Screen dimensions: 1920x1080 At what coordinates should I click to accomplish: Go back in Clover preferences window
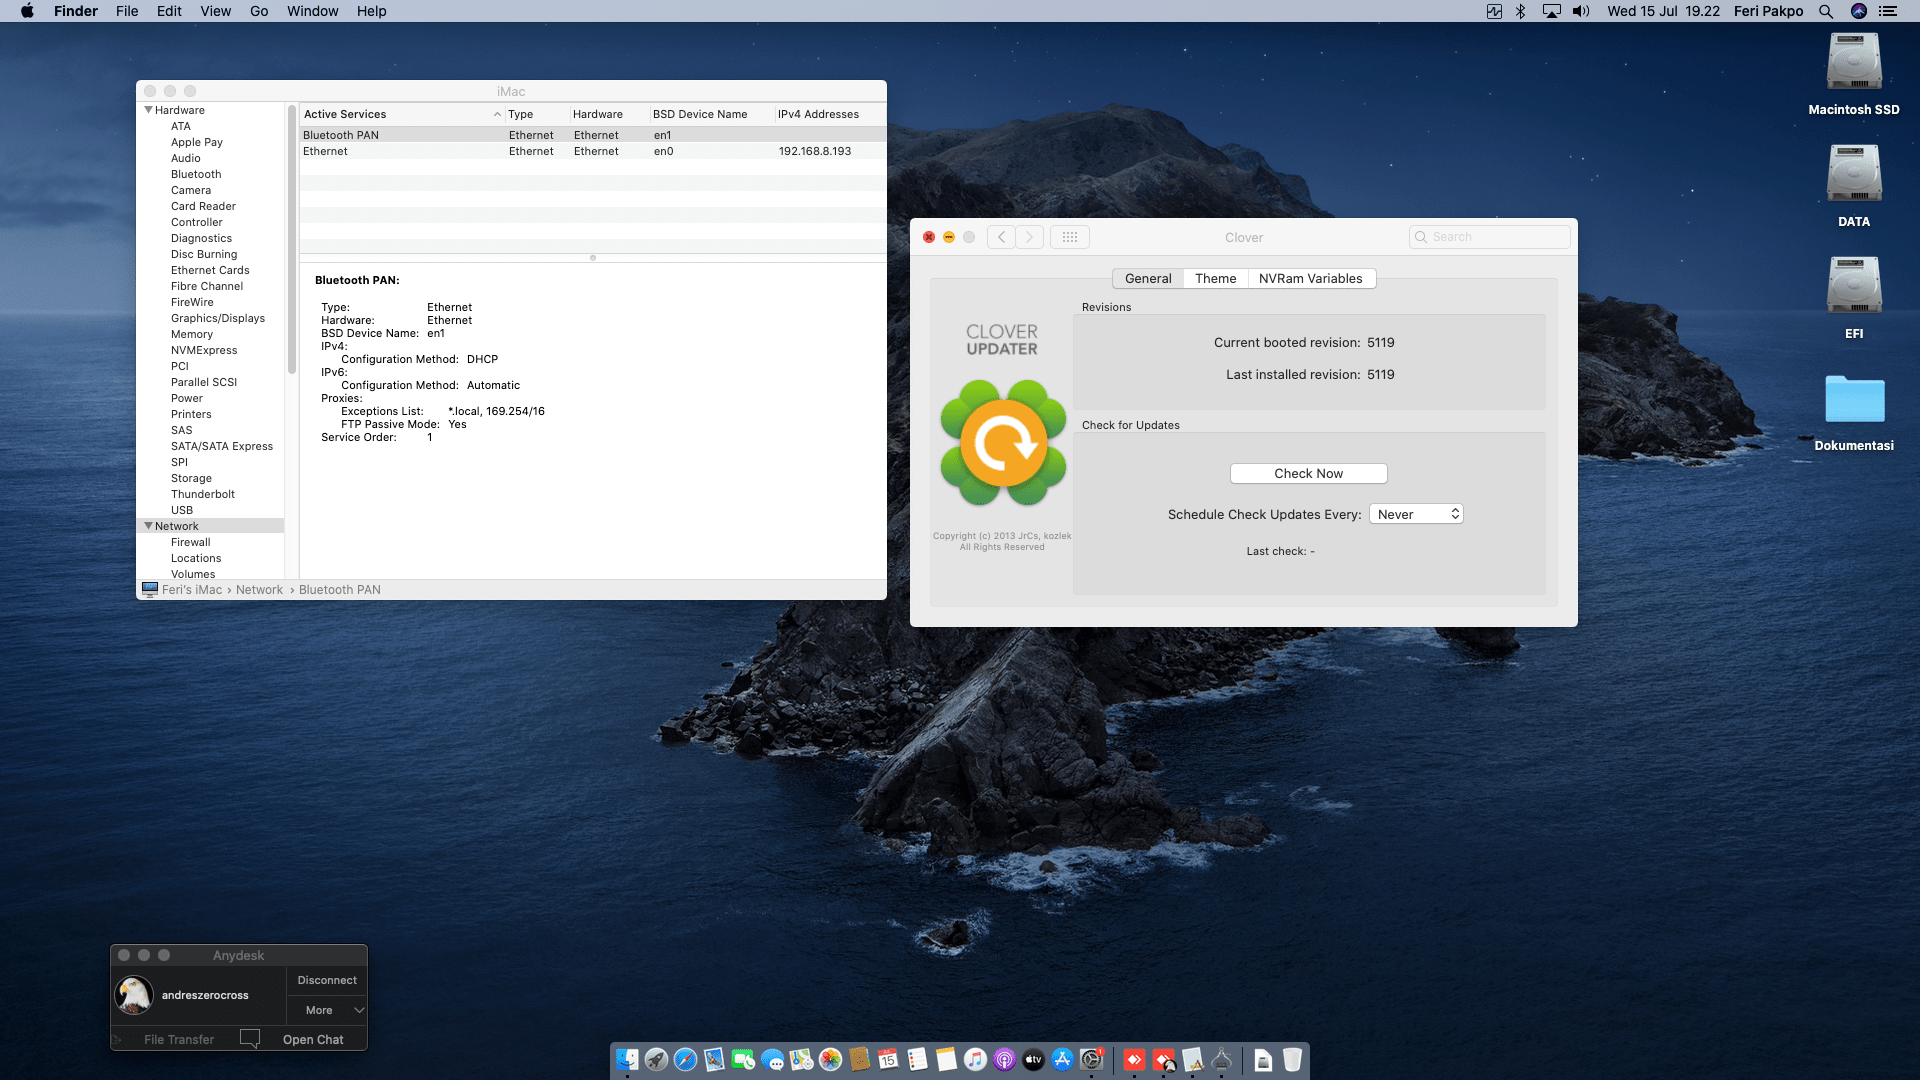[1001, 237]
